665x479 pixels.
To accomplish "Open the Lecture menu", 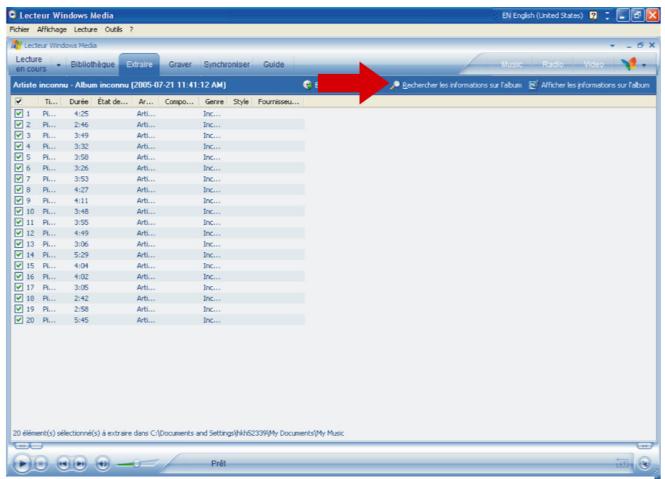I will [85, 29].
